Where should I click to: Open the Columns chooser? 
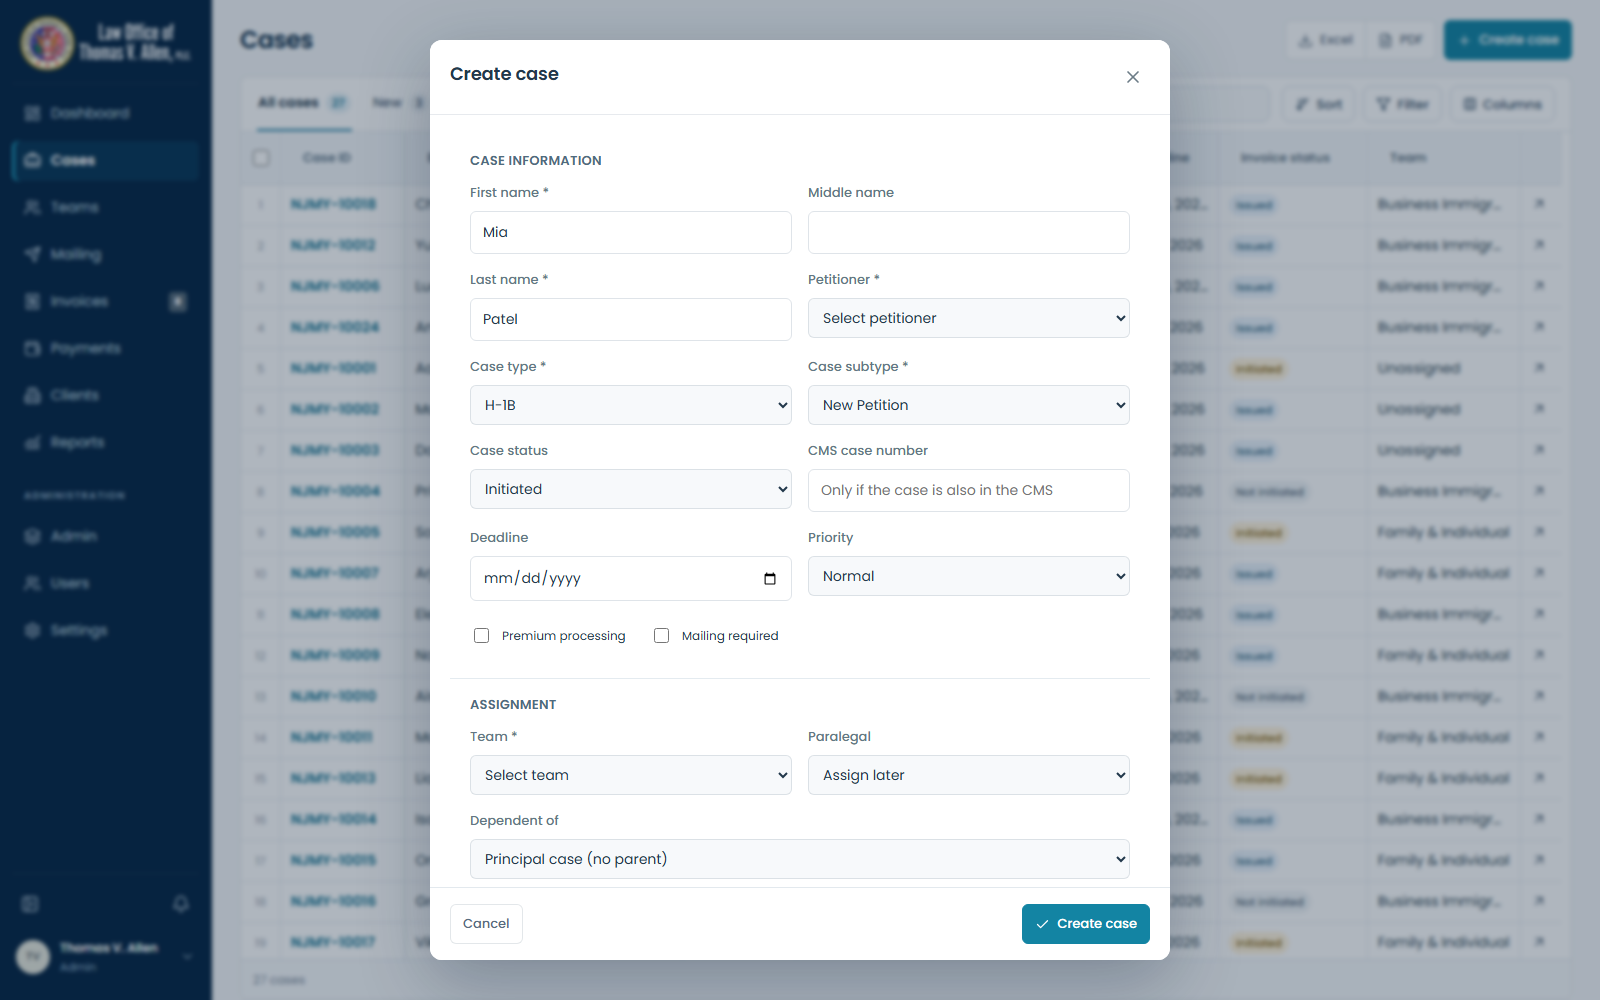point(1502,104)
